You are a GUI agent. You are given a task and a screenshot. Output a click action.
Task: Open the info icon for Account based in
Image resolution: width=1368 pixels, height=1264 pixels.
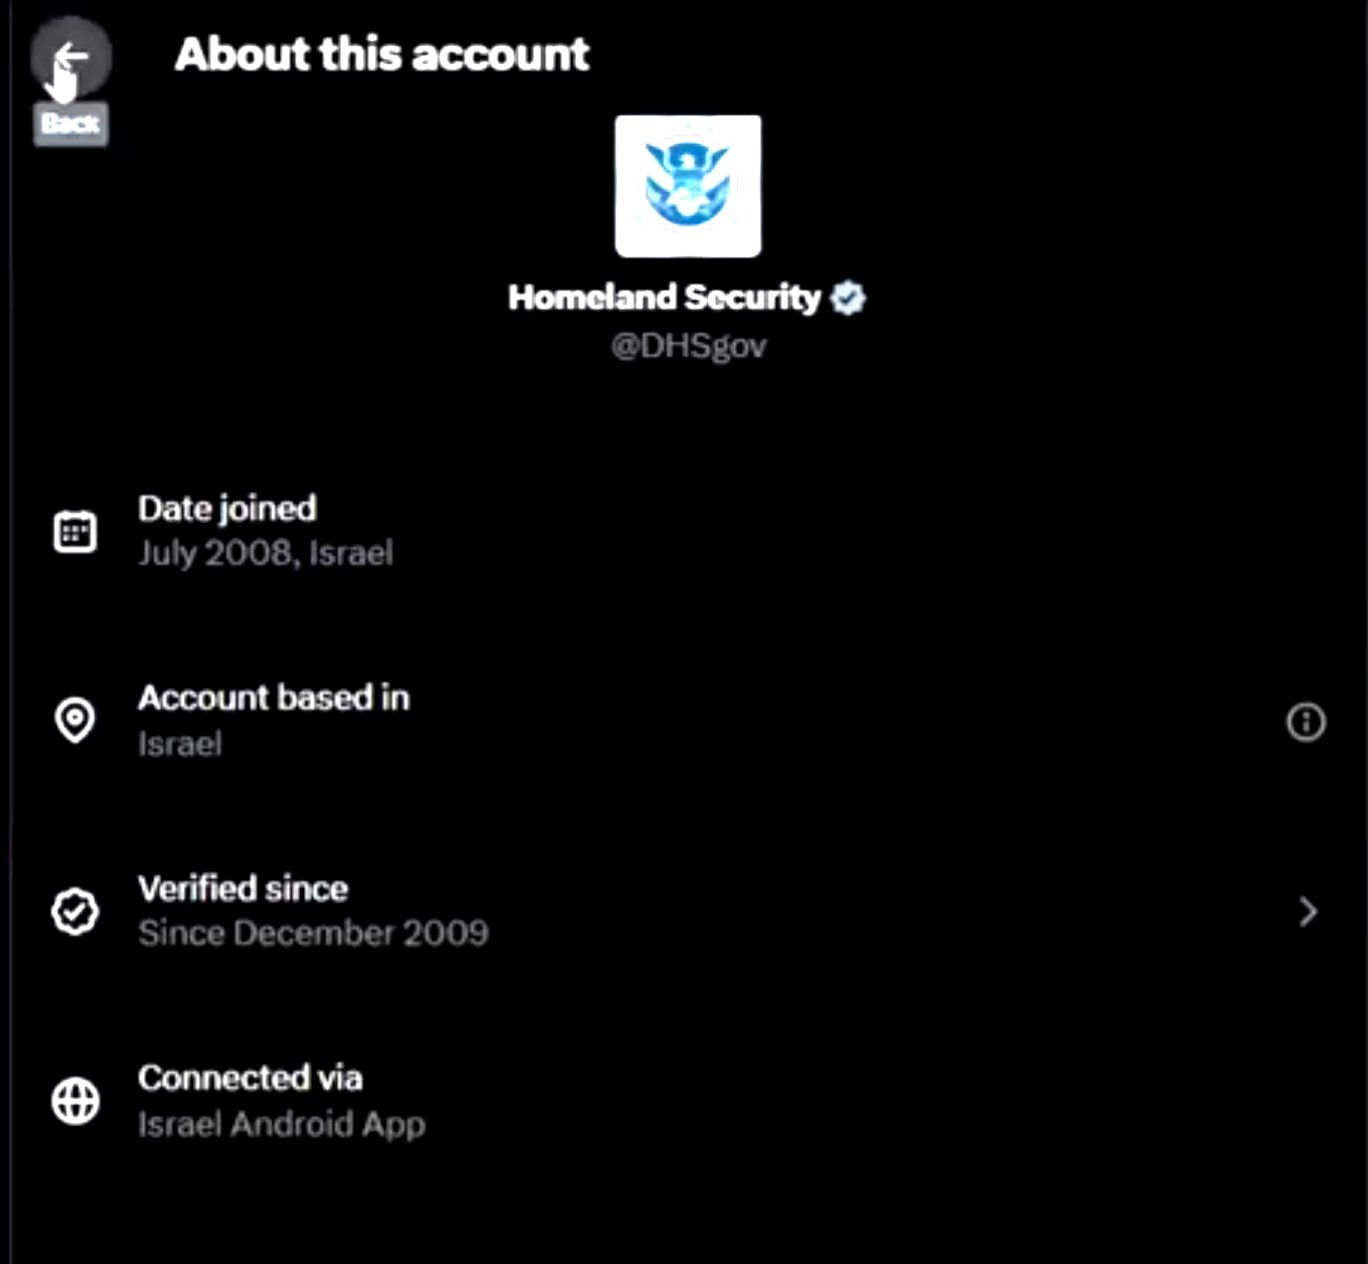click(1305, 721)
